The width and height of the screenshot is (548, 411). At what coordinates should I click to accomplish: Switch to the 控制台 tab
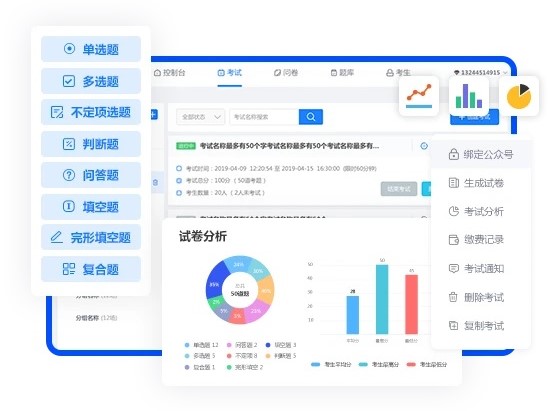tap(170, 73)
